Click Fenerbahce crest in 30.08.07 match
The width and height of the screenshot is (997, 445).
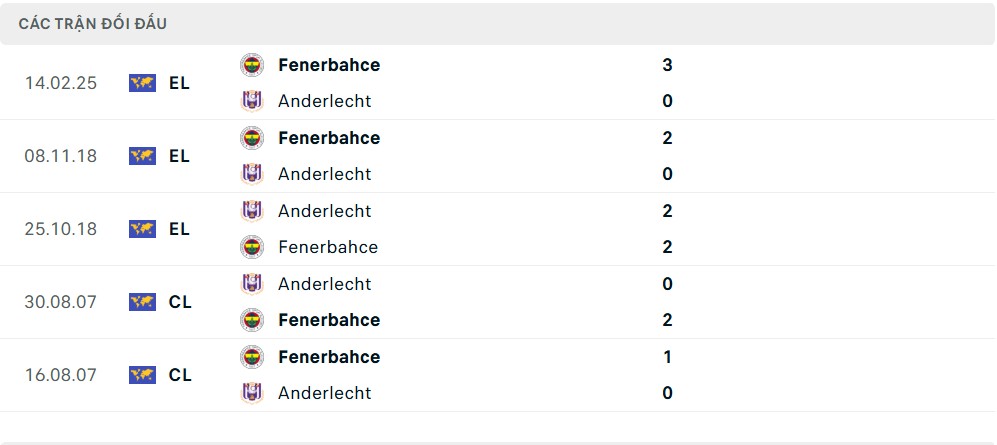click(252, 320)
